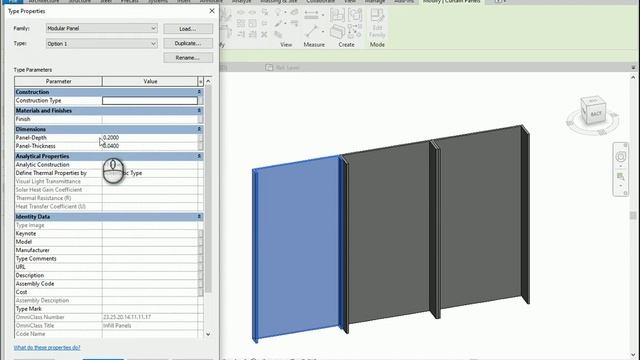
Task: Click the small button beside Cost value
Action: click(200, 292)
